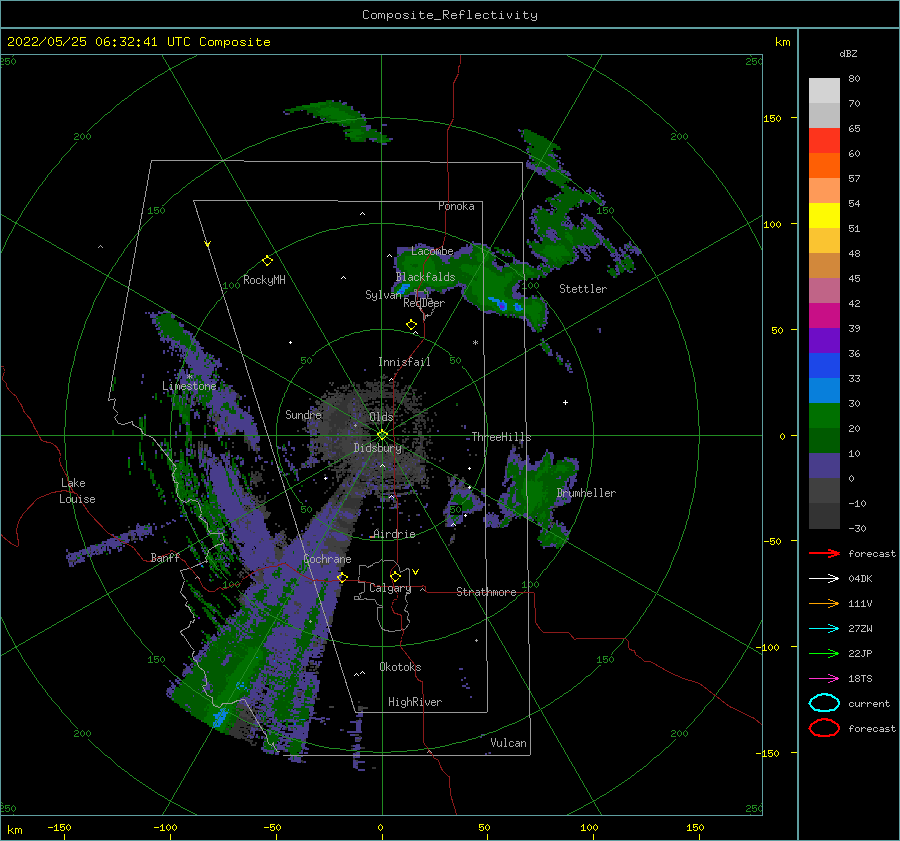
Task: Click the yellow diamond marker below RedDeer
Action: pyautogui.click(x=411, y=324)
